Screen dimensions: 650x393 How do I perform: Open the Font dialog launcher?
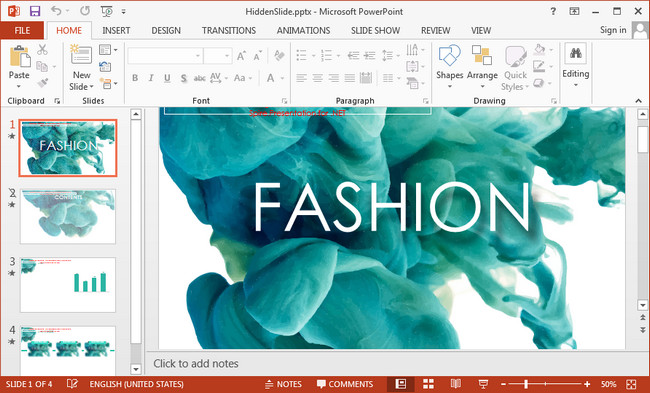[284, 101]
